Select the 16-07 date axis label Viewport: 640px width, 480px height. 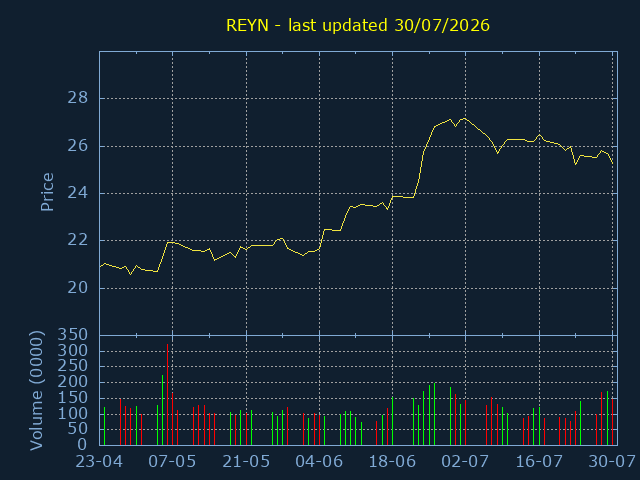[539, 462]
